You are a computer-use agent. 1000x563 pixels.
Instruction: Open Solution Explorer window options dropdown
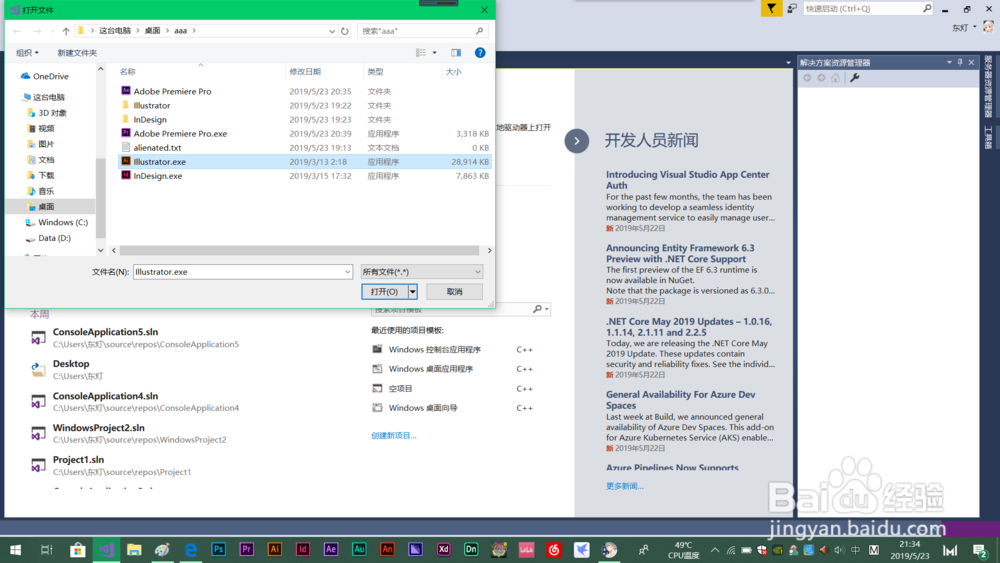tap(949, 62)
